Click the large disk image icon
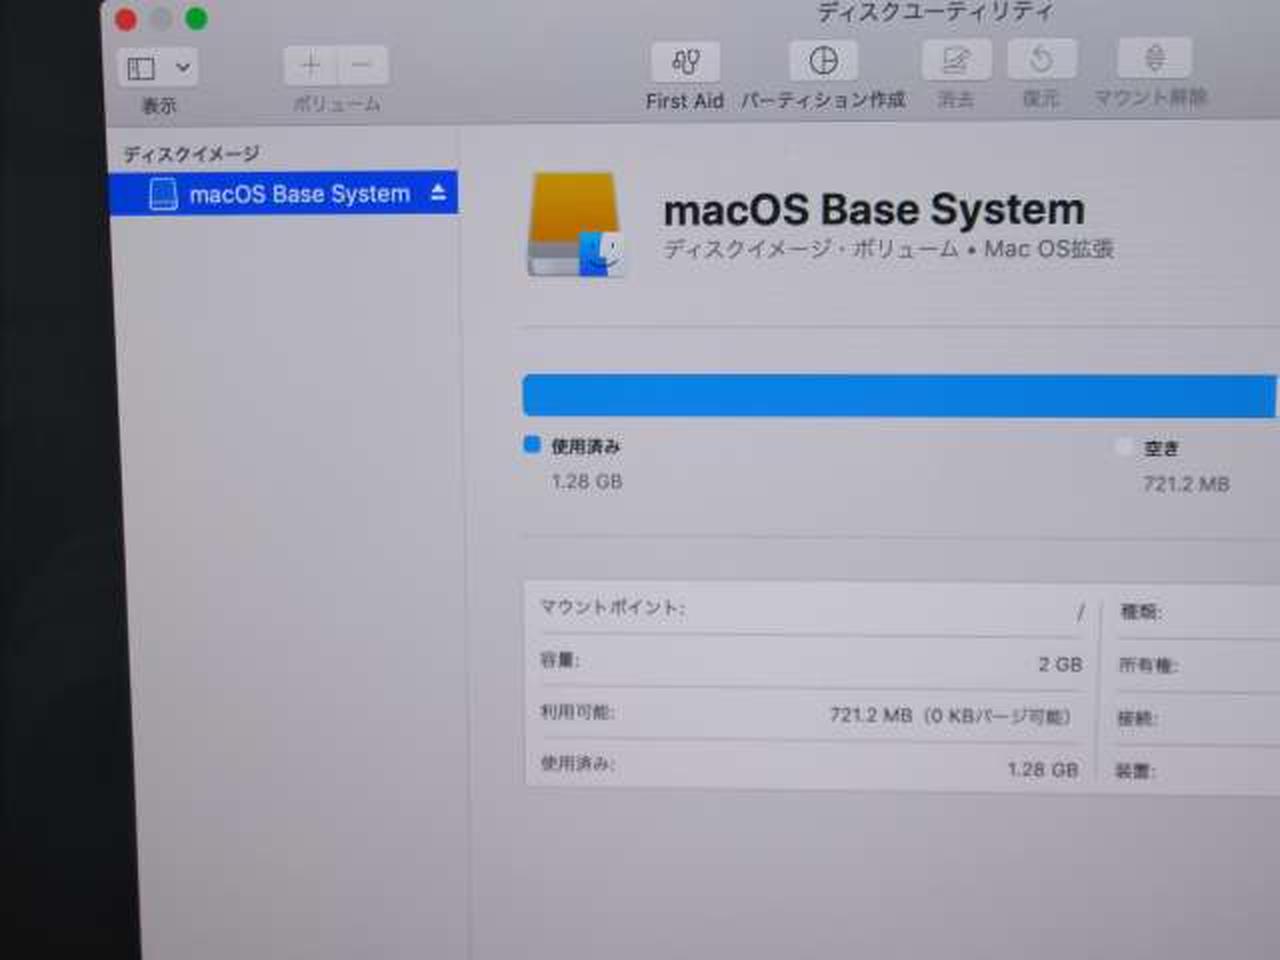1280x960 pixels. click(575, 226)
